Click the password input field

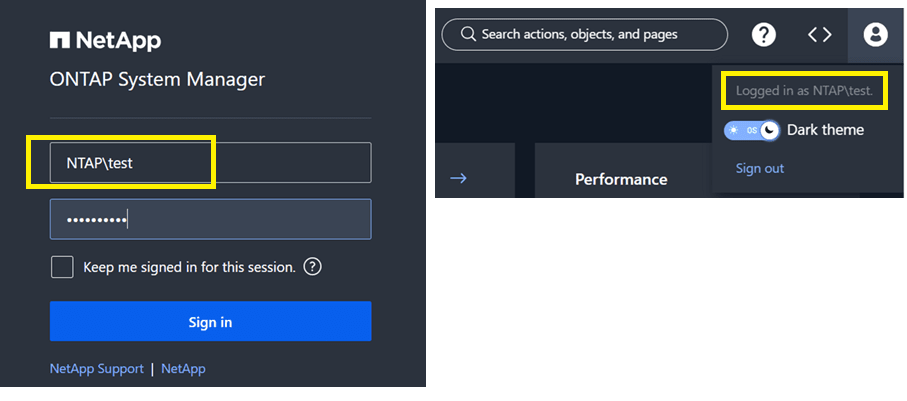pyautogui.click(x=211, y=219)
